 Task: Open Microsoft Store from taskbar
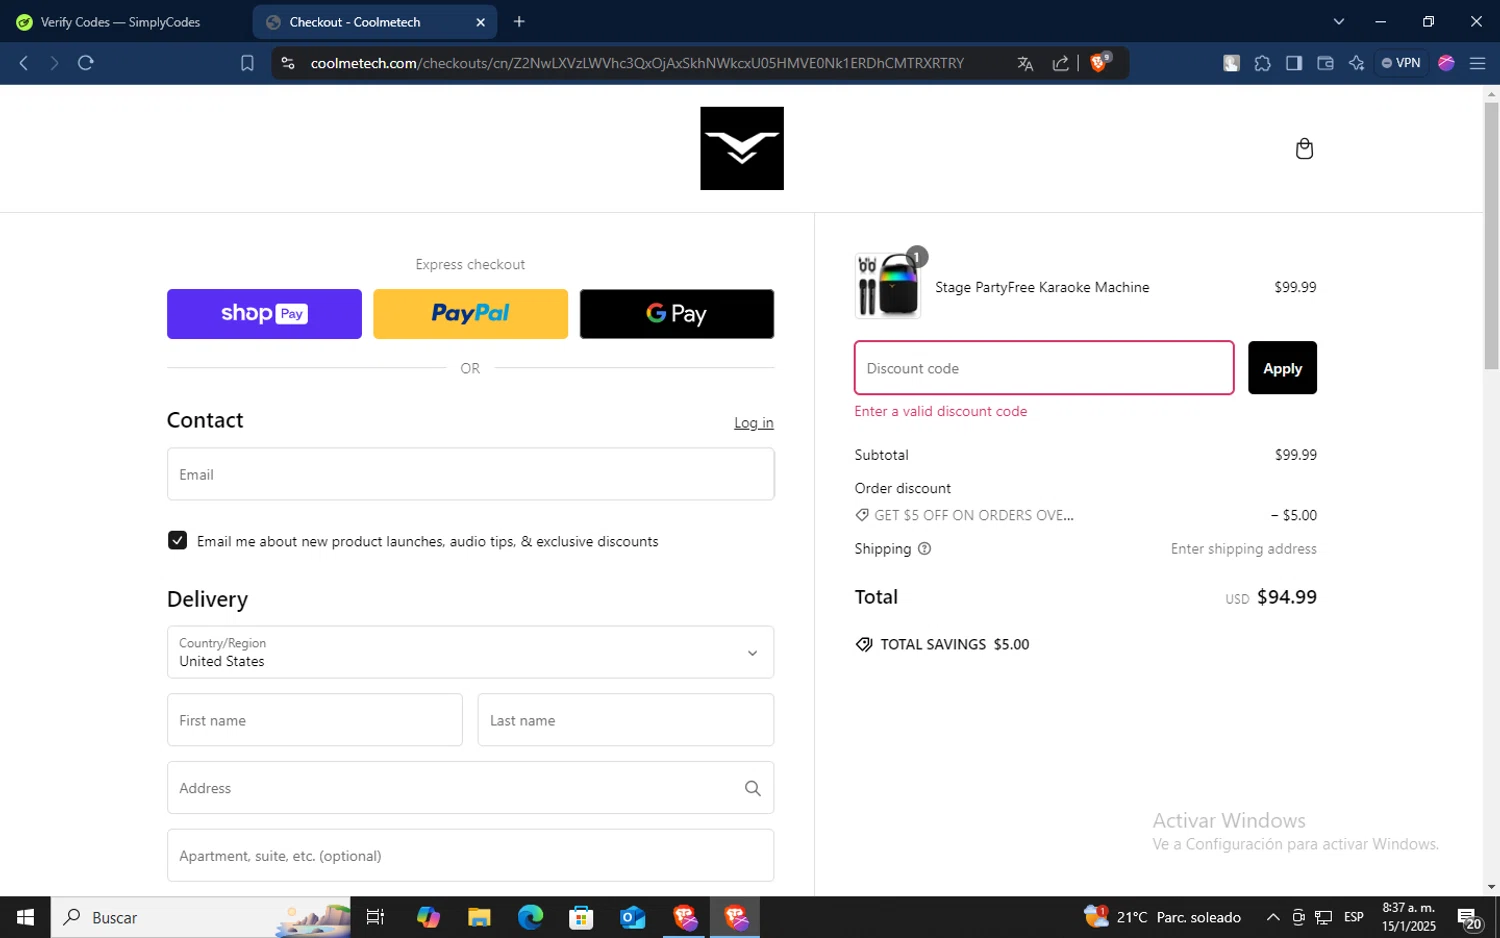pyautogui.click(x=581, y=917)
